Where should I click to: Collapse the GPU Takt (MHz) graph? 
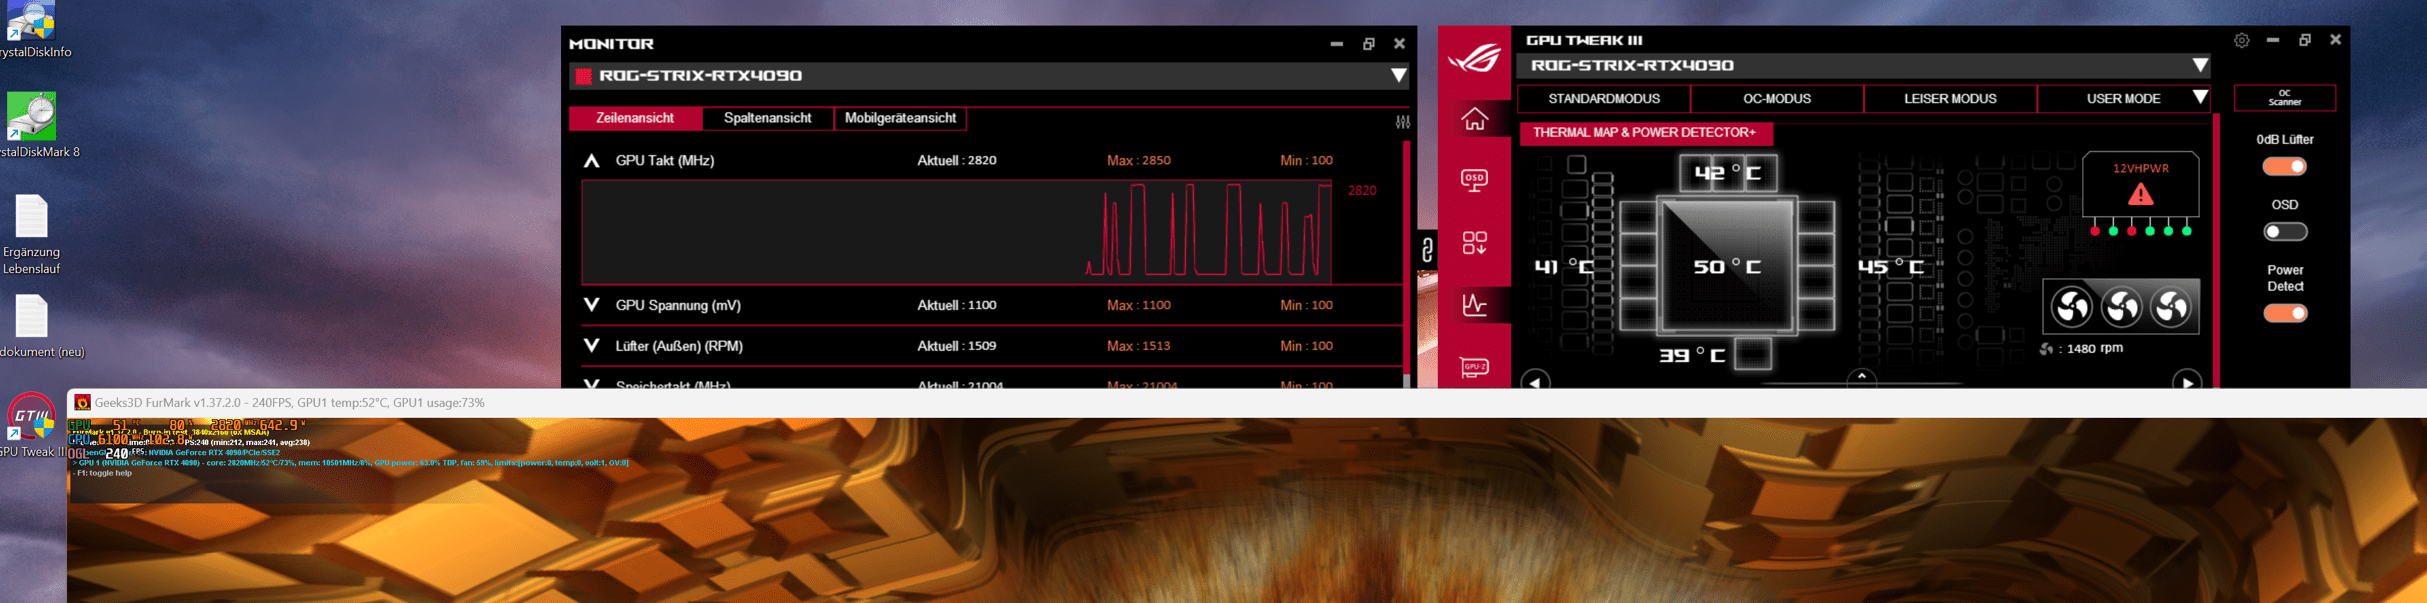tap(591, 161)
